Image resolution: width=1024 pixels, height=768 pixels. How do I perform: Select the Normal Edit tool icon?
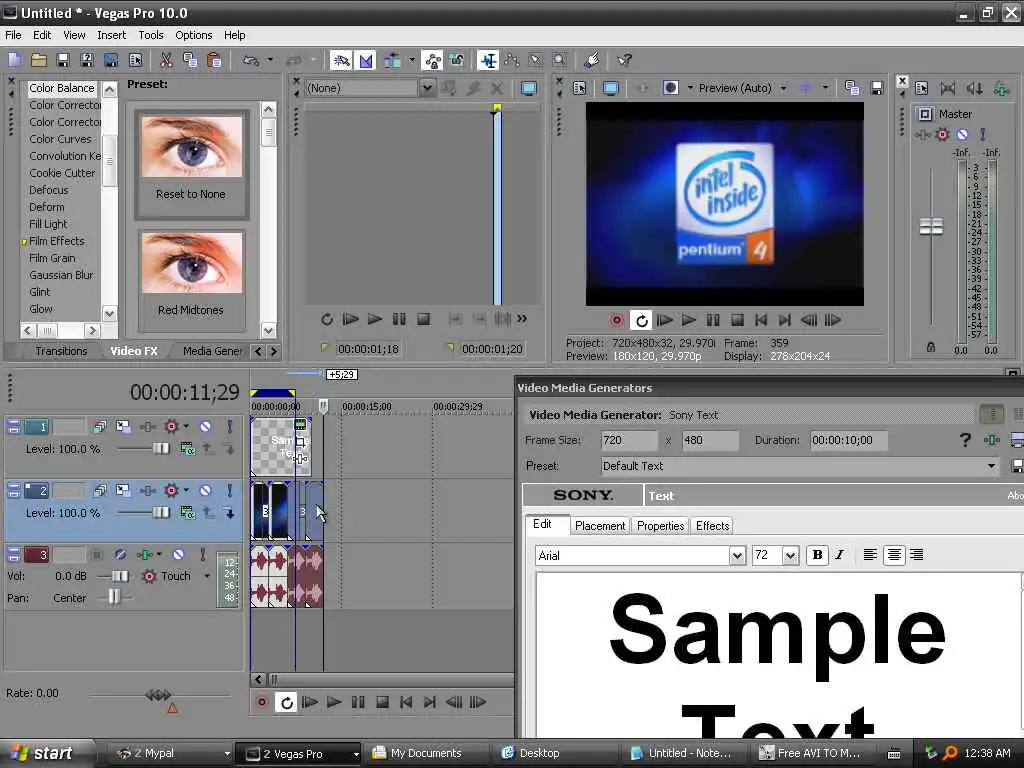[x=488, y=61]
